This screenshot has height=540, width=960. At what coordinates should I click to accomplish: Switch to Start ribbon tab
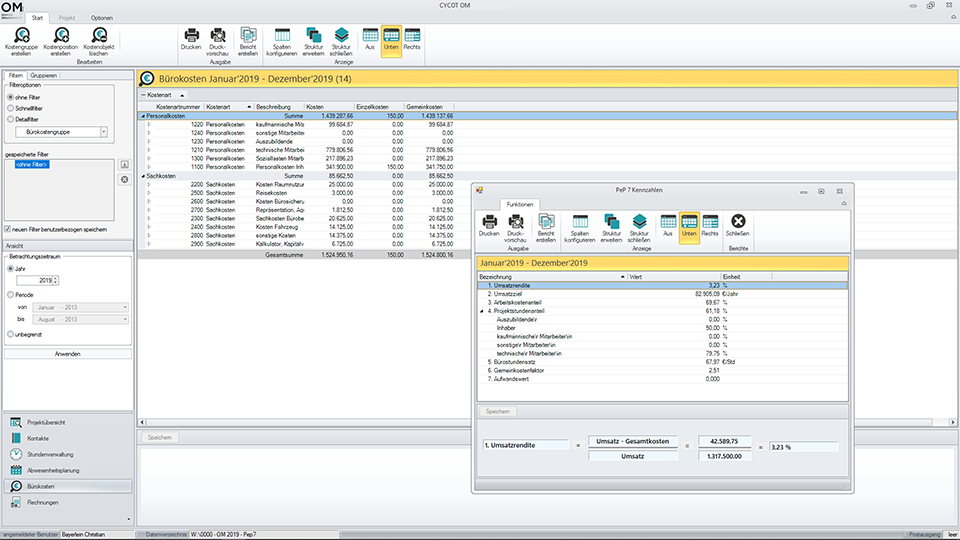37,18
